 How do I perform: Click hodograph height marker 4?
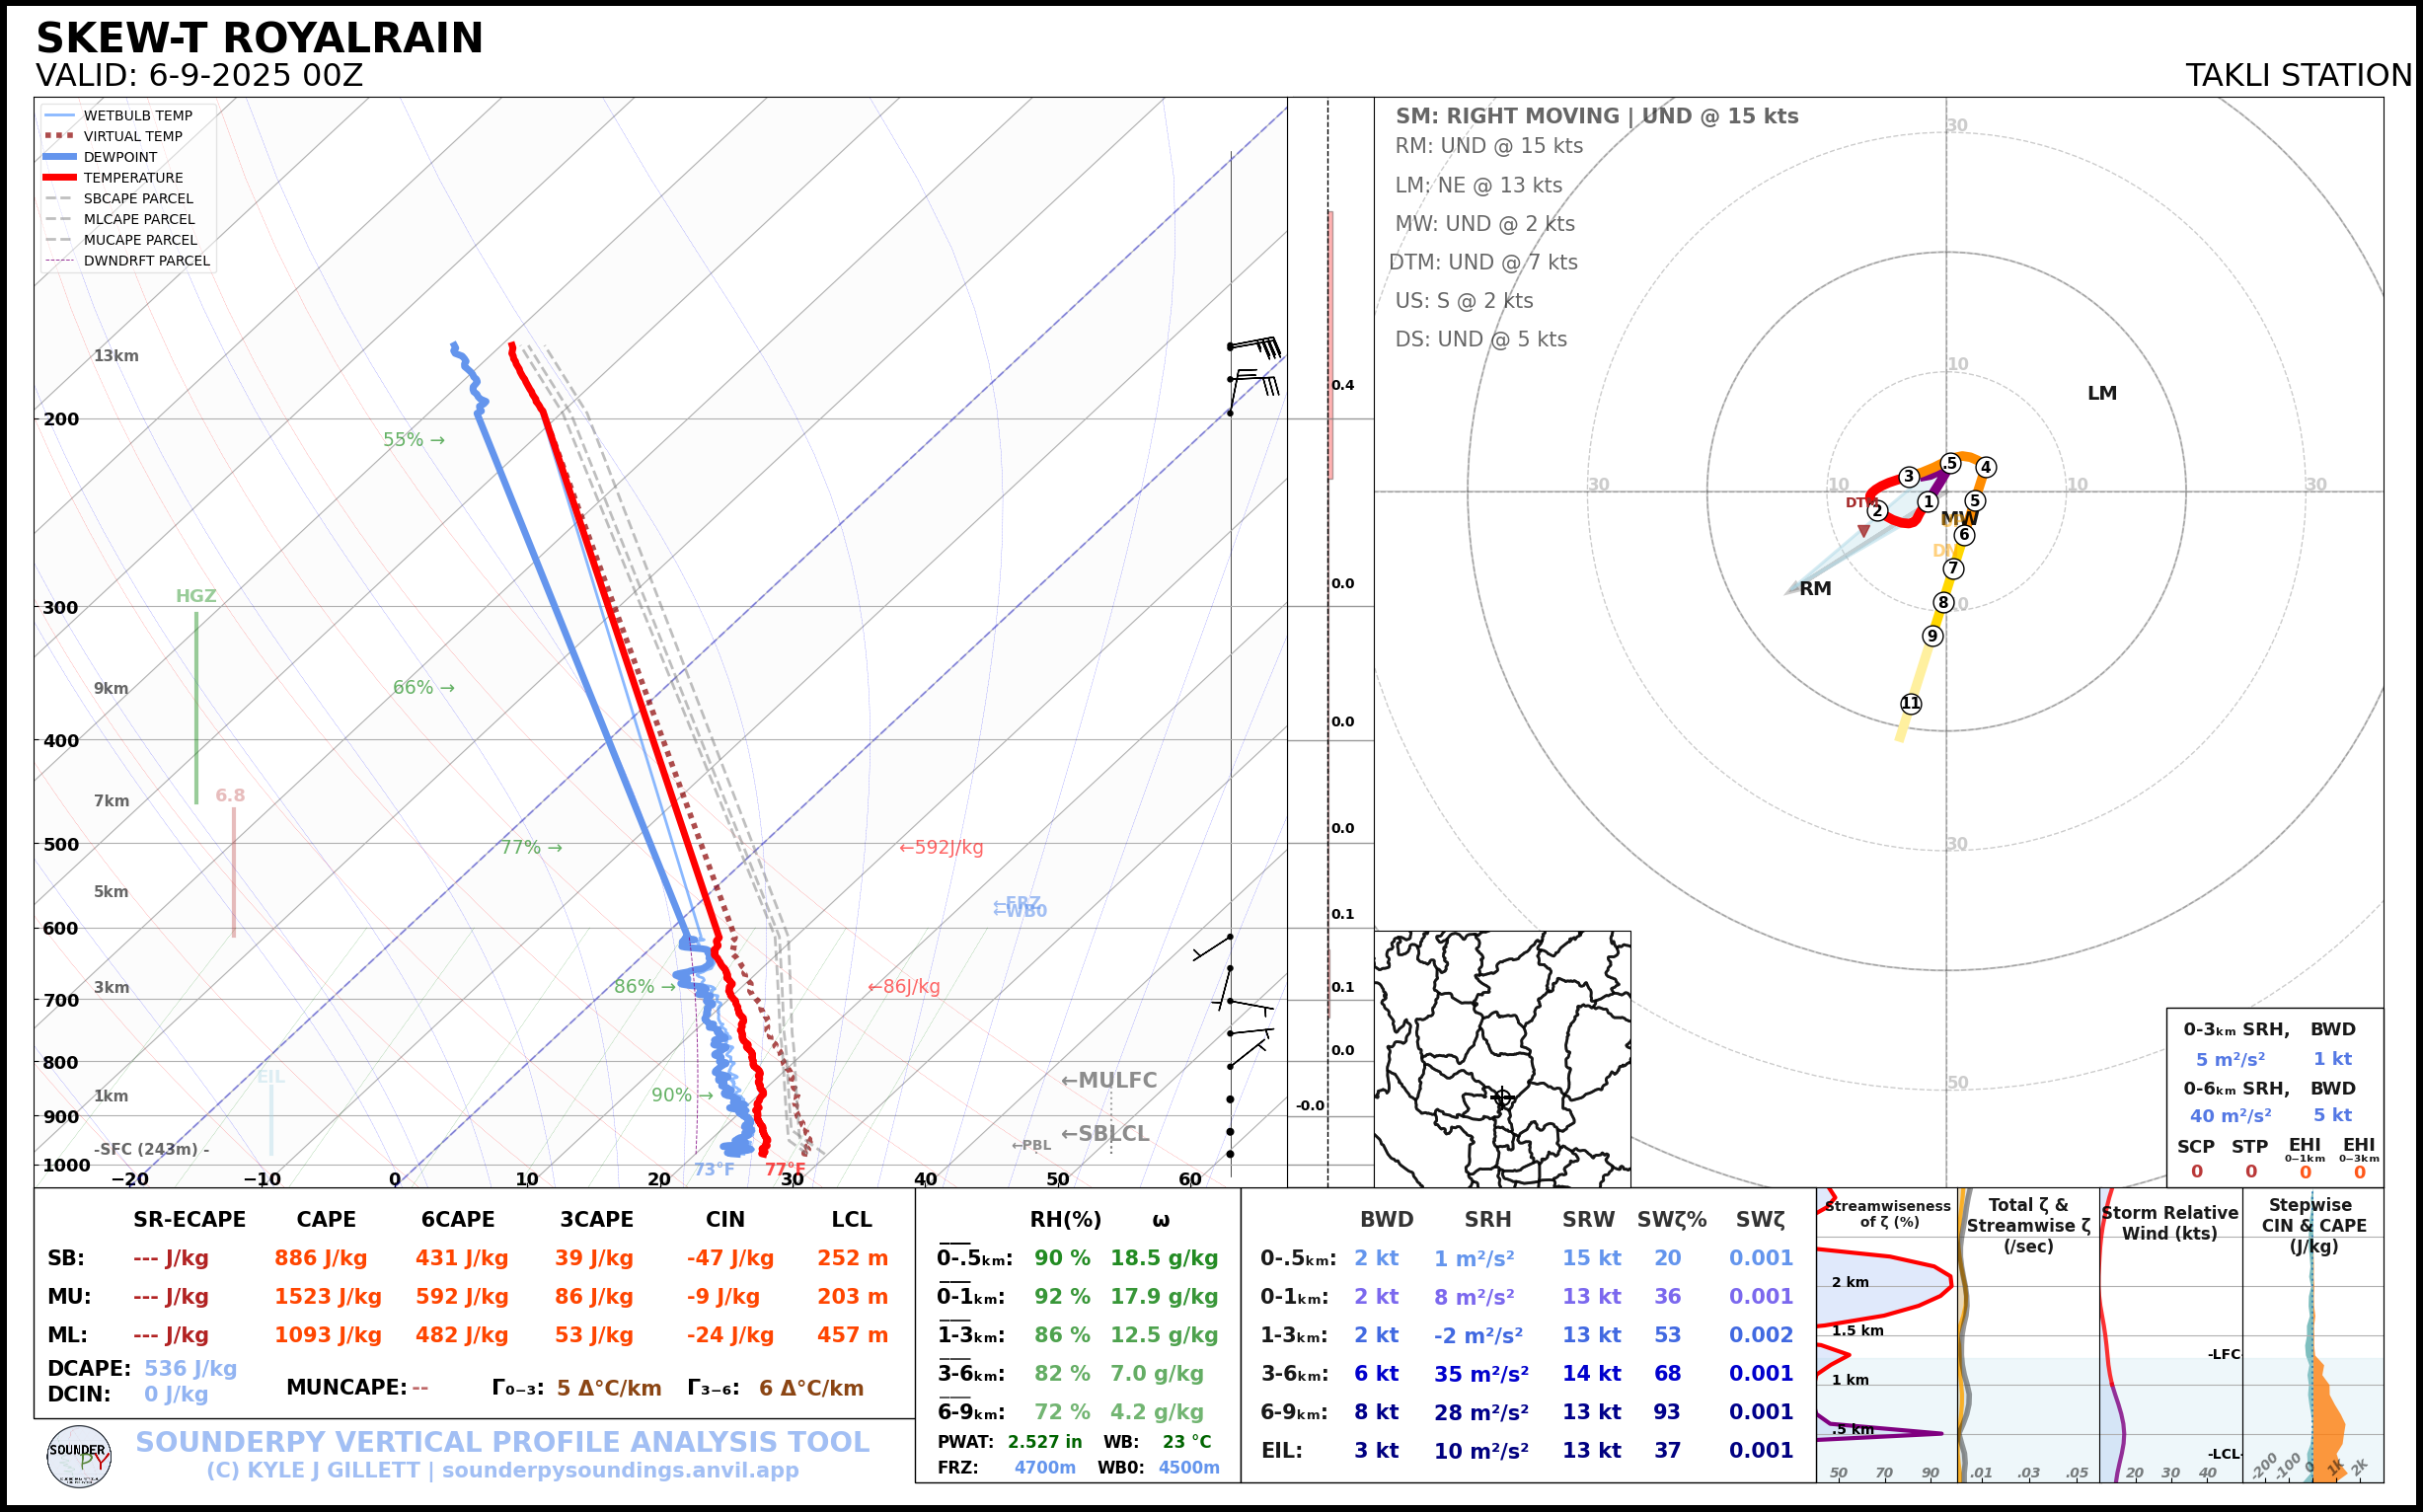click(x=1986, y=467)
